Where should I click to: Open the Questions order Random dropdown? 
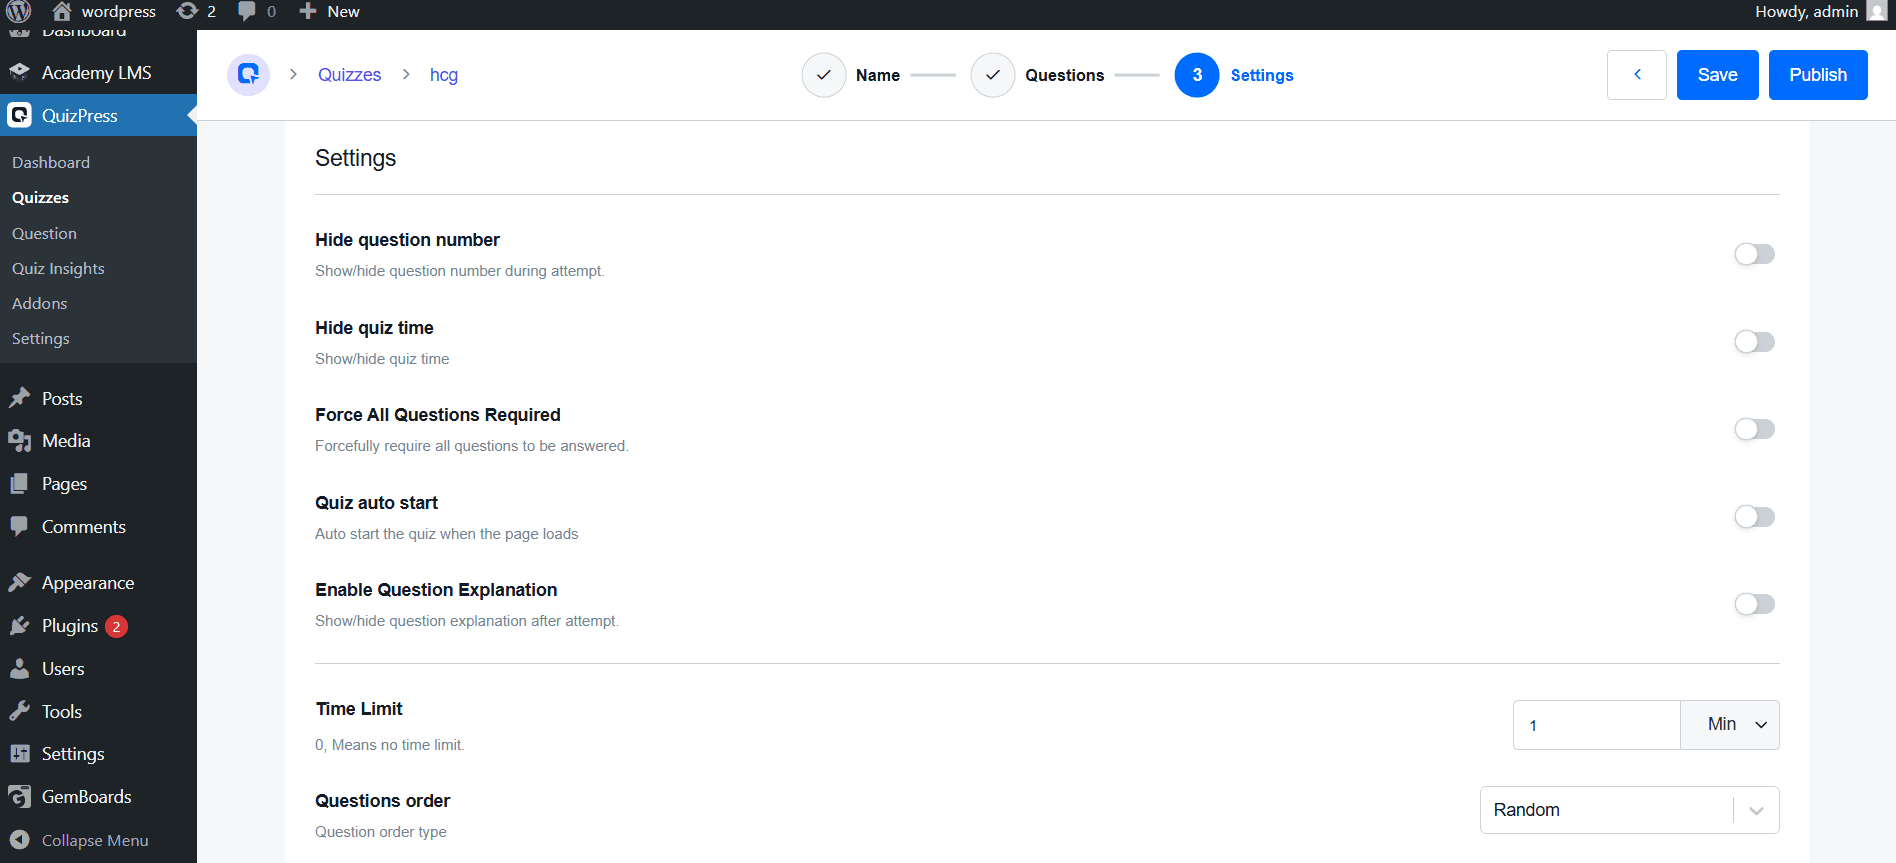coord(1629,810)
